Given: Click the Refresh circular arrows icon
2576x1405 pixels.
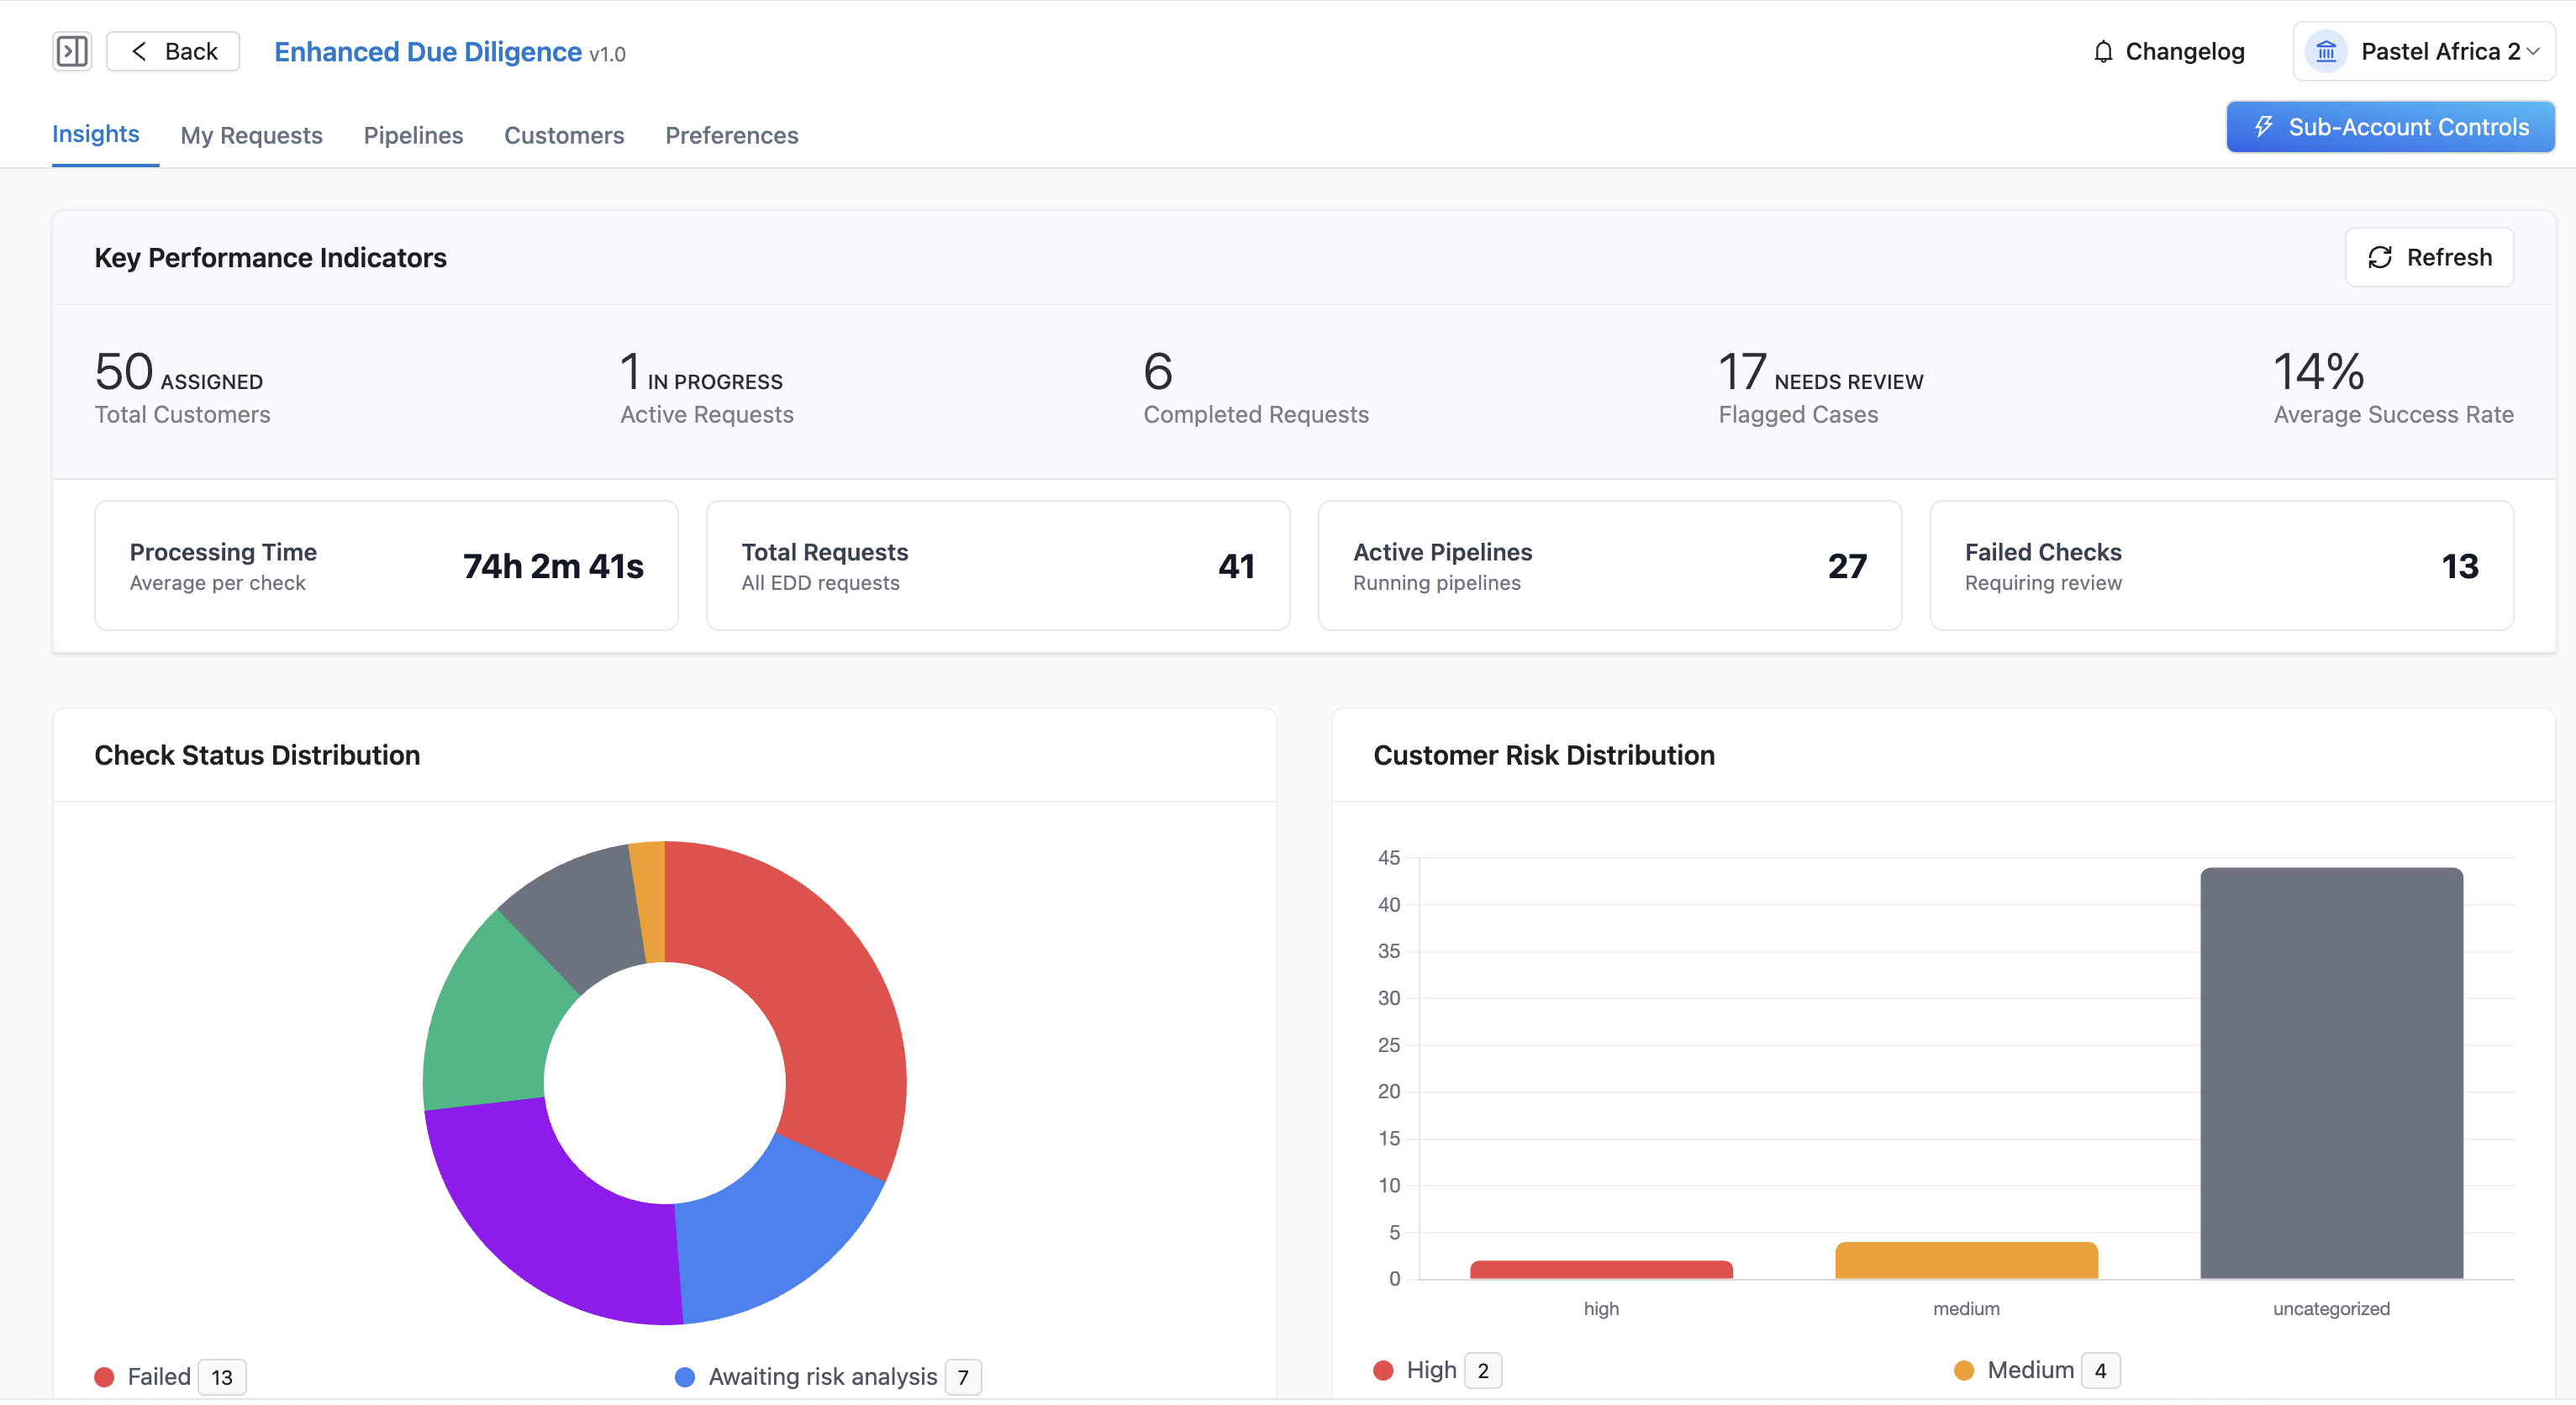Looking at the screenshot, I should pos(2380,258).
